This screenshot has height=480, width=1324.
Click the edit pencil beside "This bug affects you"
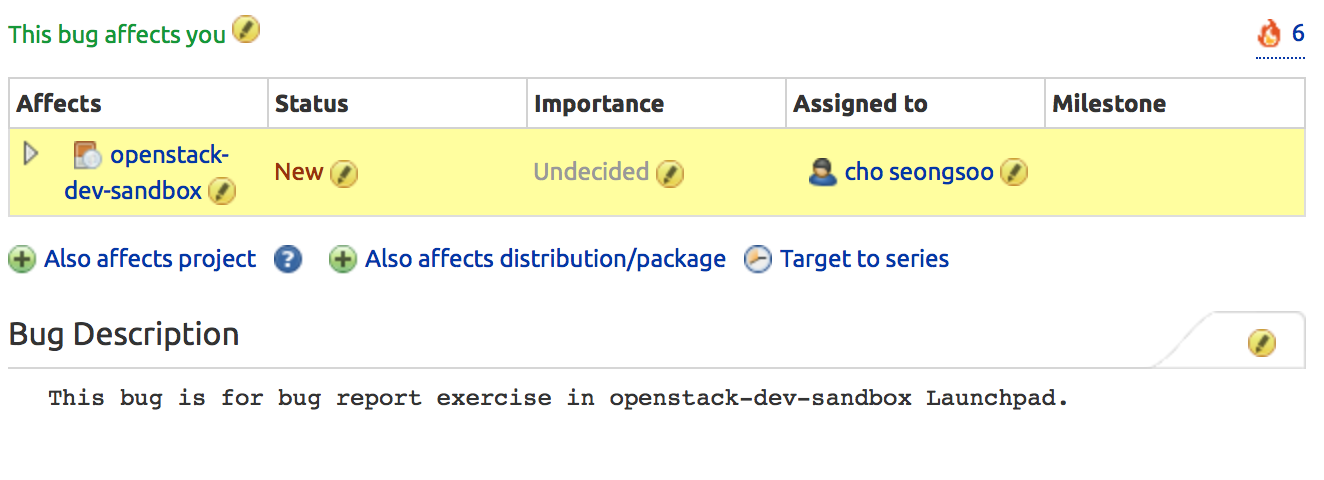246,31
